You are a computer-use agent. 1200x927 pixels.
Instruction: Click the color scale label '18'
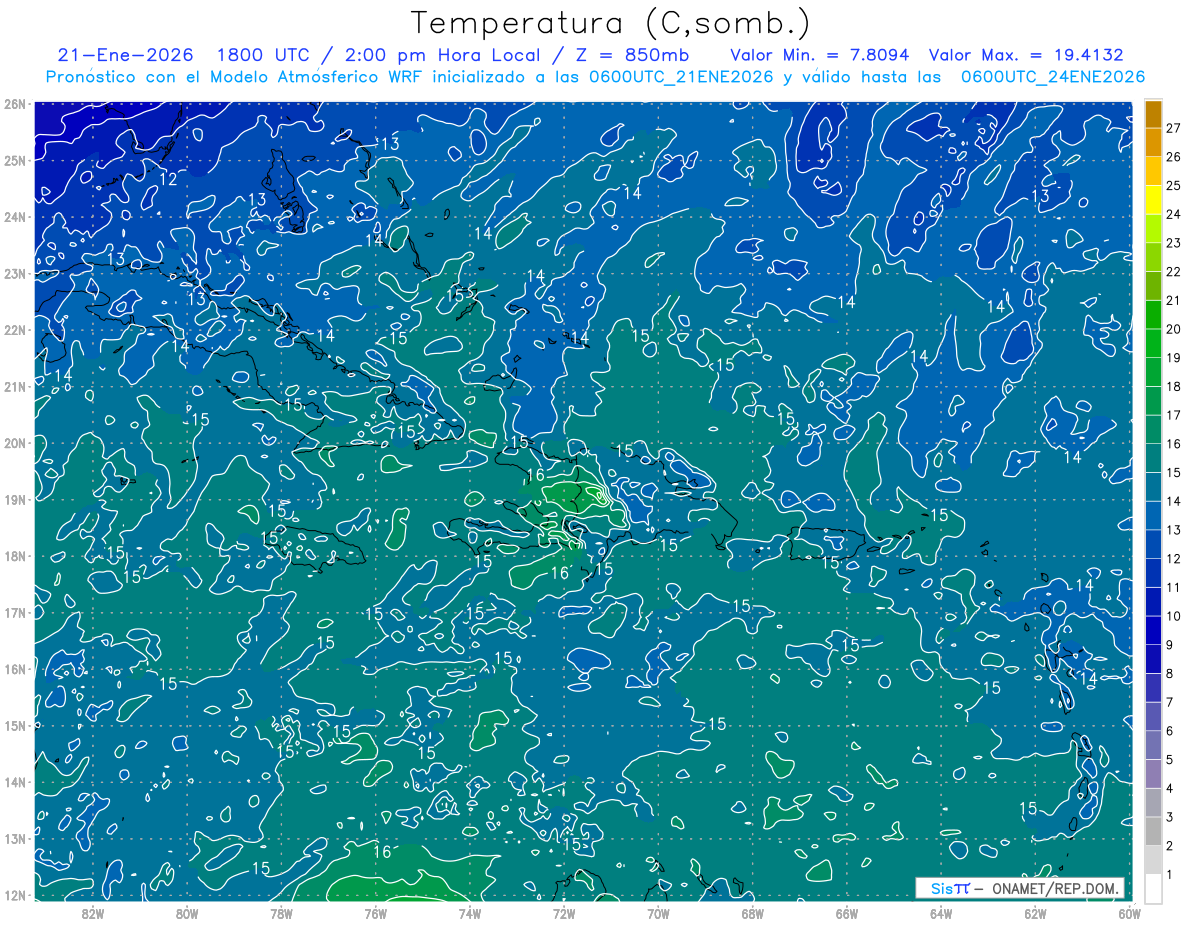click(1174, 386)
